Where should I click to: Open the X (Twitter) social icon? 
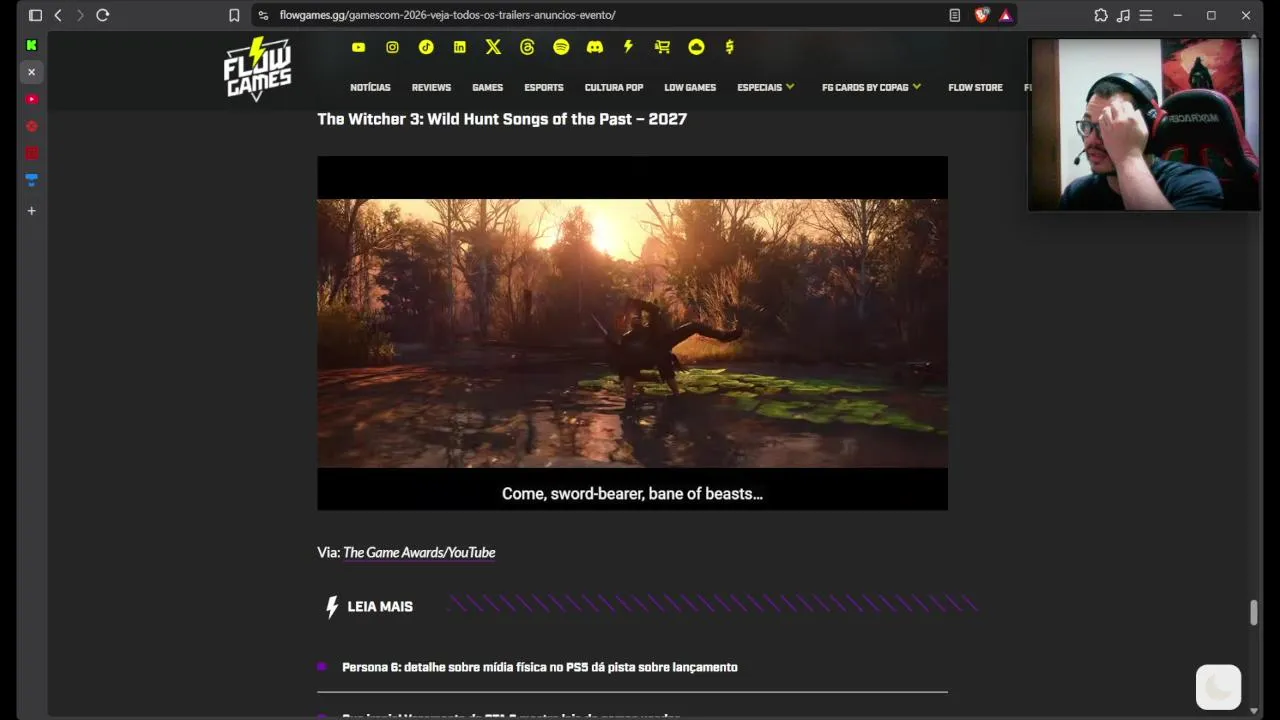click(x=493, y=47)
